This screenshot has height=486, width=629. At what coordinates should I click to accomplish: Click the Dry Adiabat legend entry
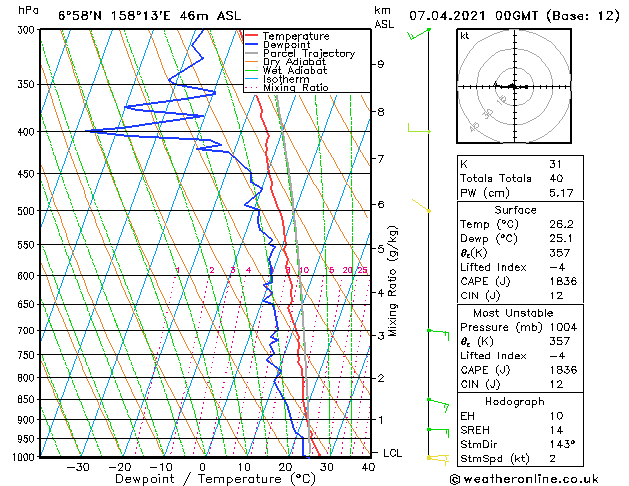pyautogui.click(x=294, y=62)
